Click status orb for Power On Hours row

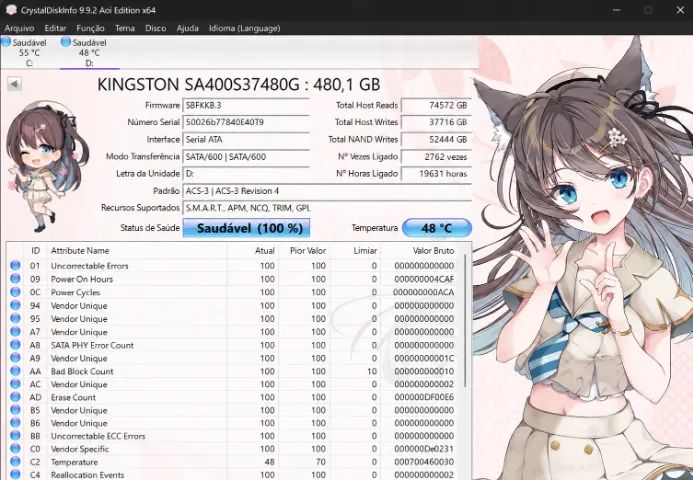point(15,278)
